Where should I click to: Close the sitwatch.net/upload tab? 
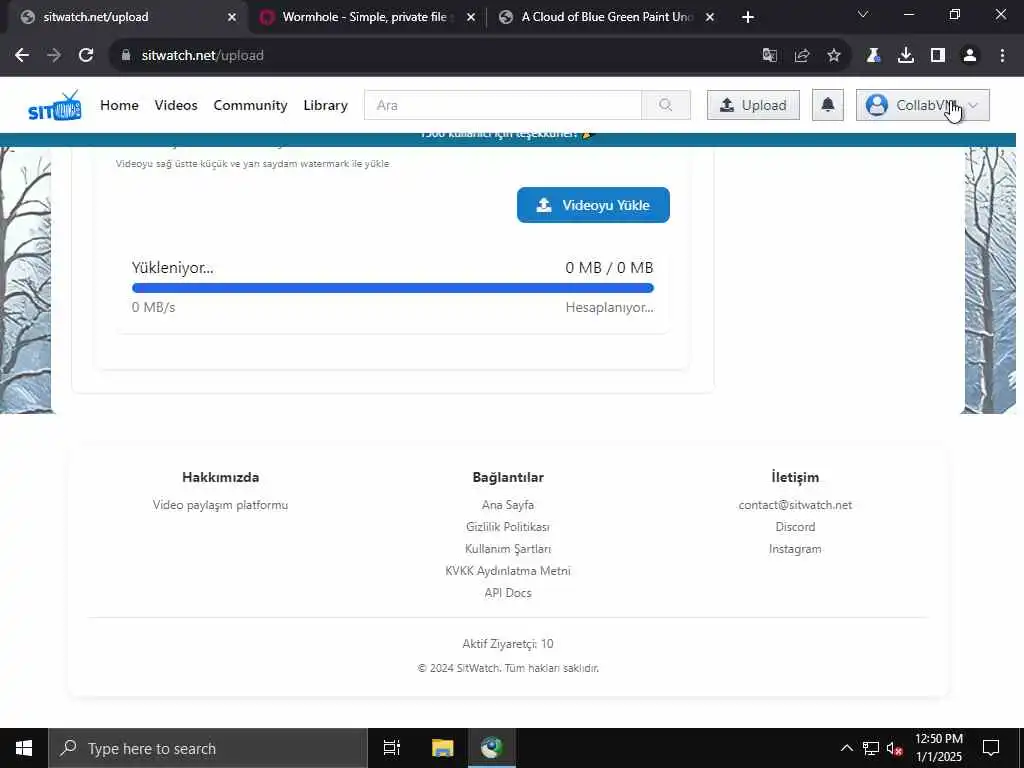[232, 17]
